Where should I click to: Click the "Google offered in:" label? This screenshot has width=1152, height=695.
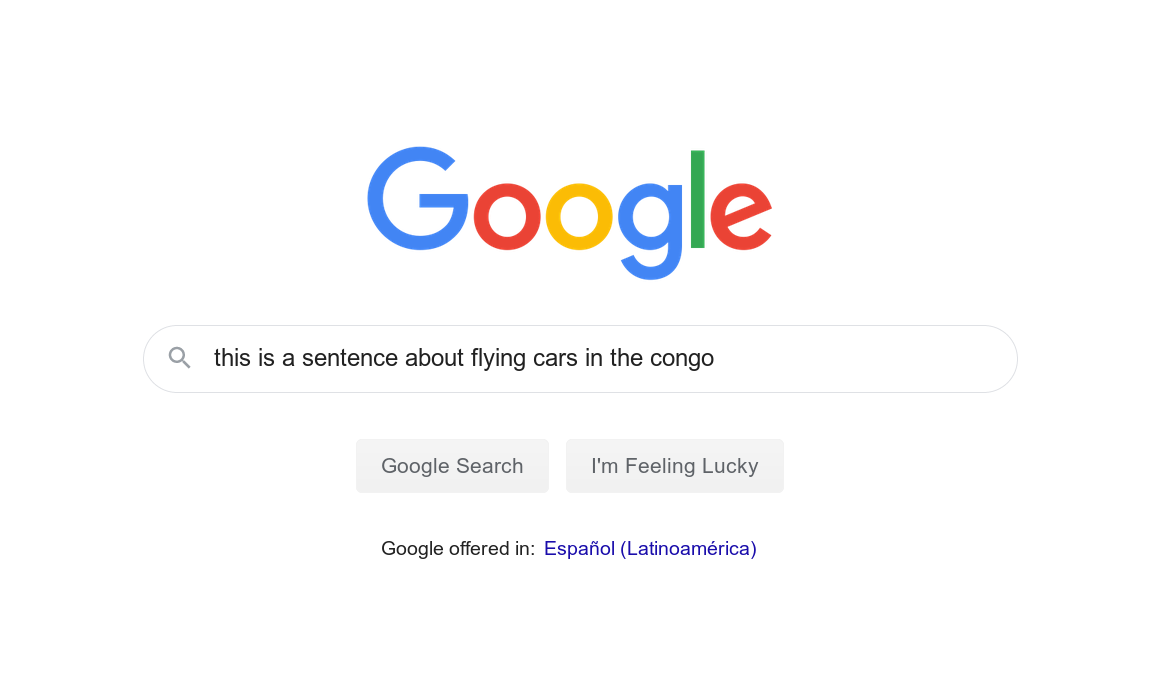pos(458,548)
